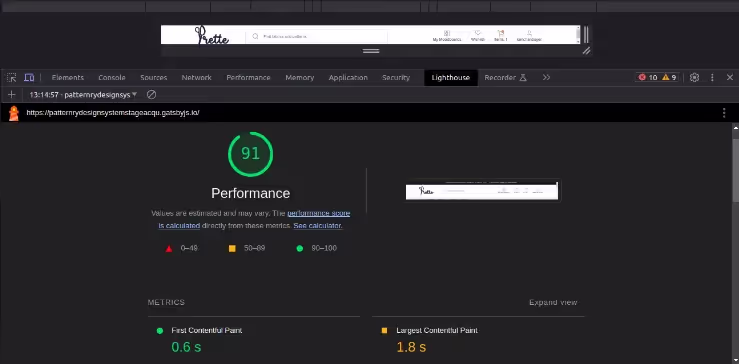Open the Application tab

tap(348, 78)
